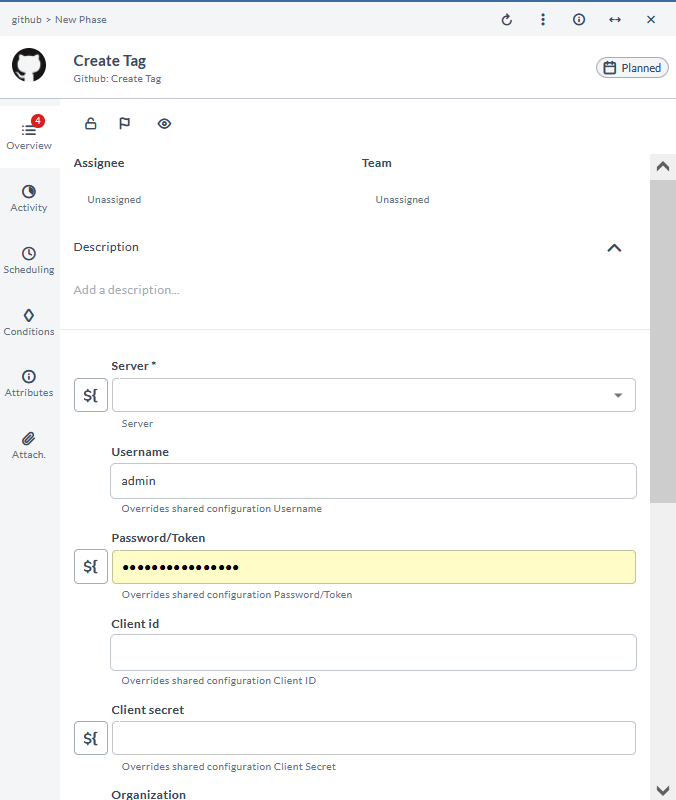Switch to the Activity tab

29,198
